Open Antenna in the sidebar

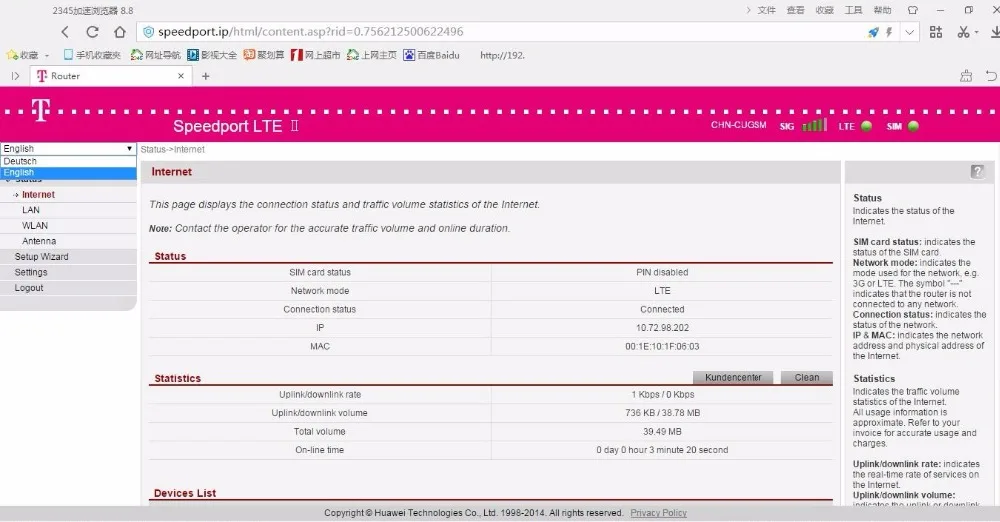pyautogui.click(x=39, y=241)
